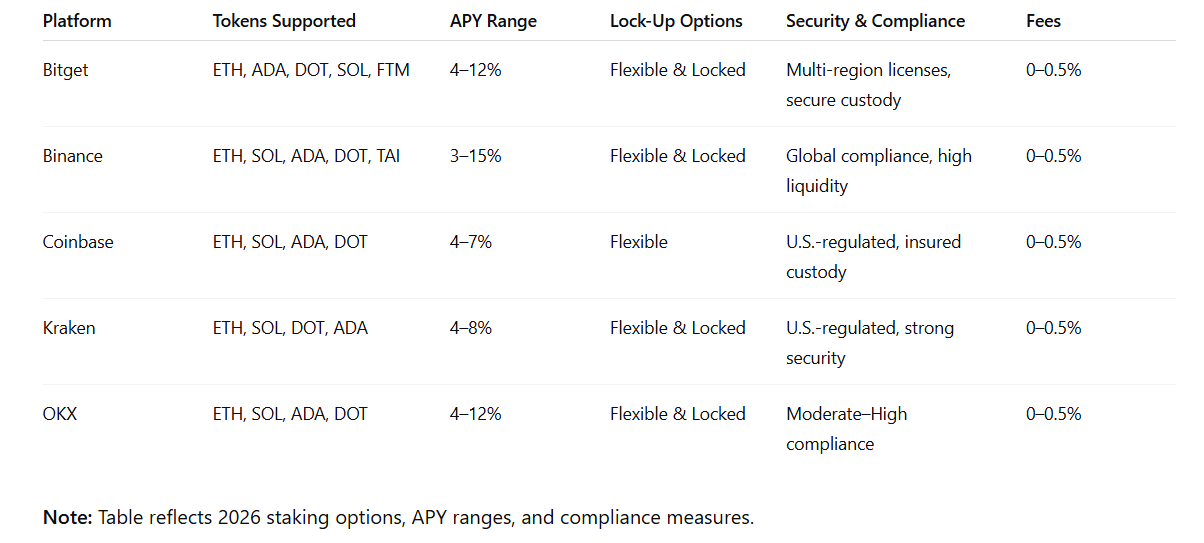Click Kraken's 4–8% APY value
The width and height of the screenshot is (1204, 543).
click(471, 328)
